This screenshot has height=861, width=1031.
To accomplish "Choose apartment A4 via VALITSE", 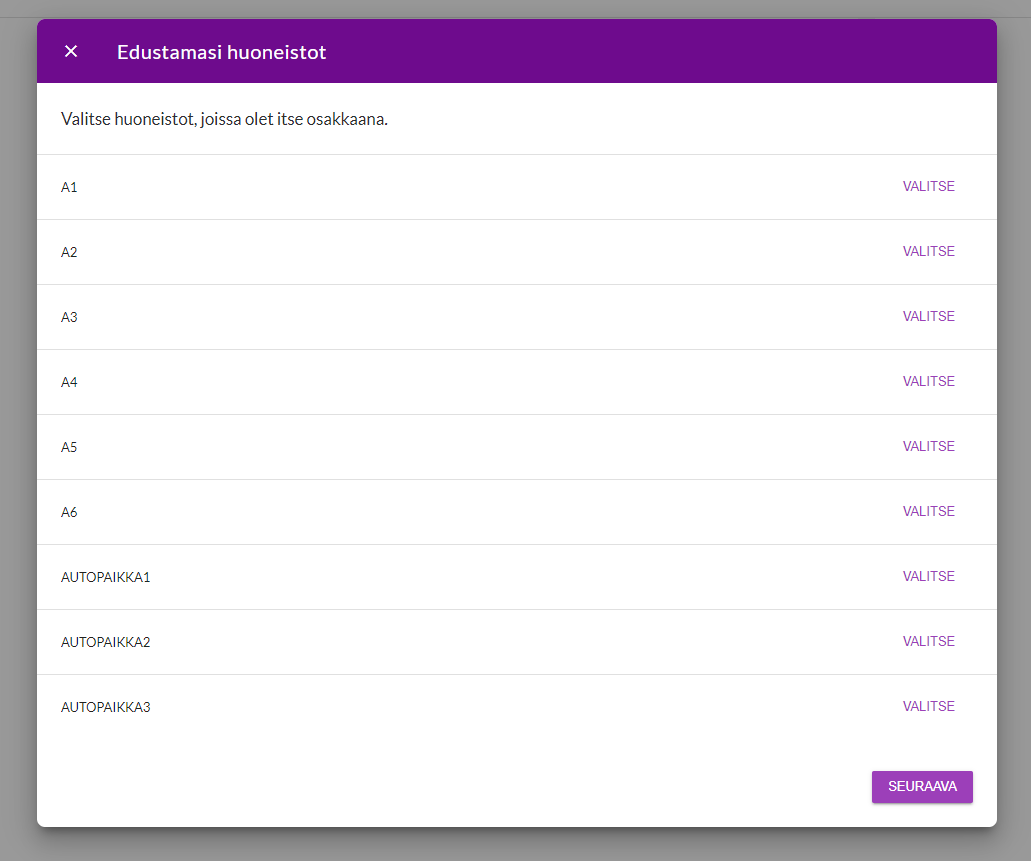I will click(928, 382).
